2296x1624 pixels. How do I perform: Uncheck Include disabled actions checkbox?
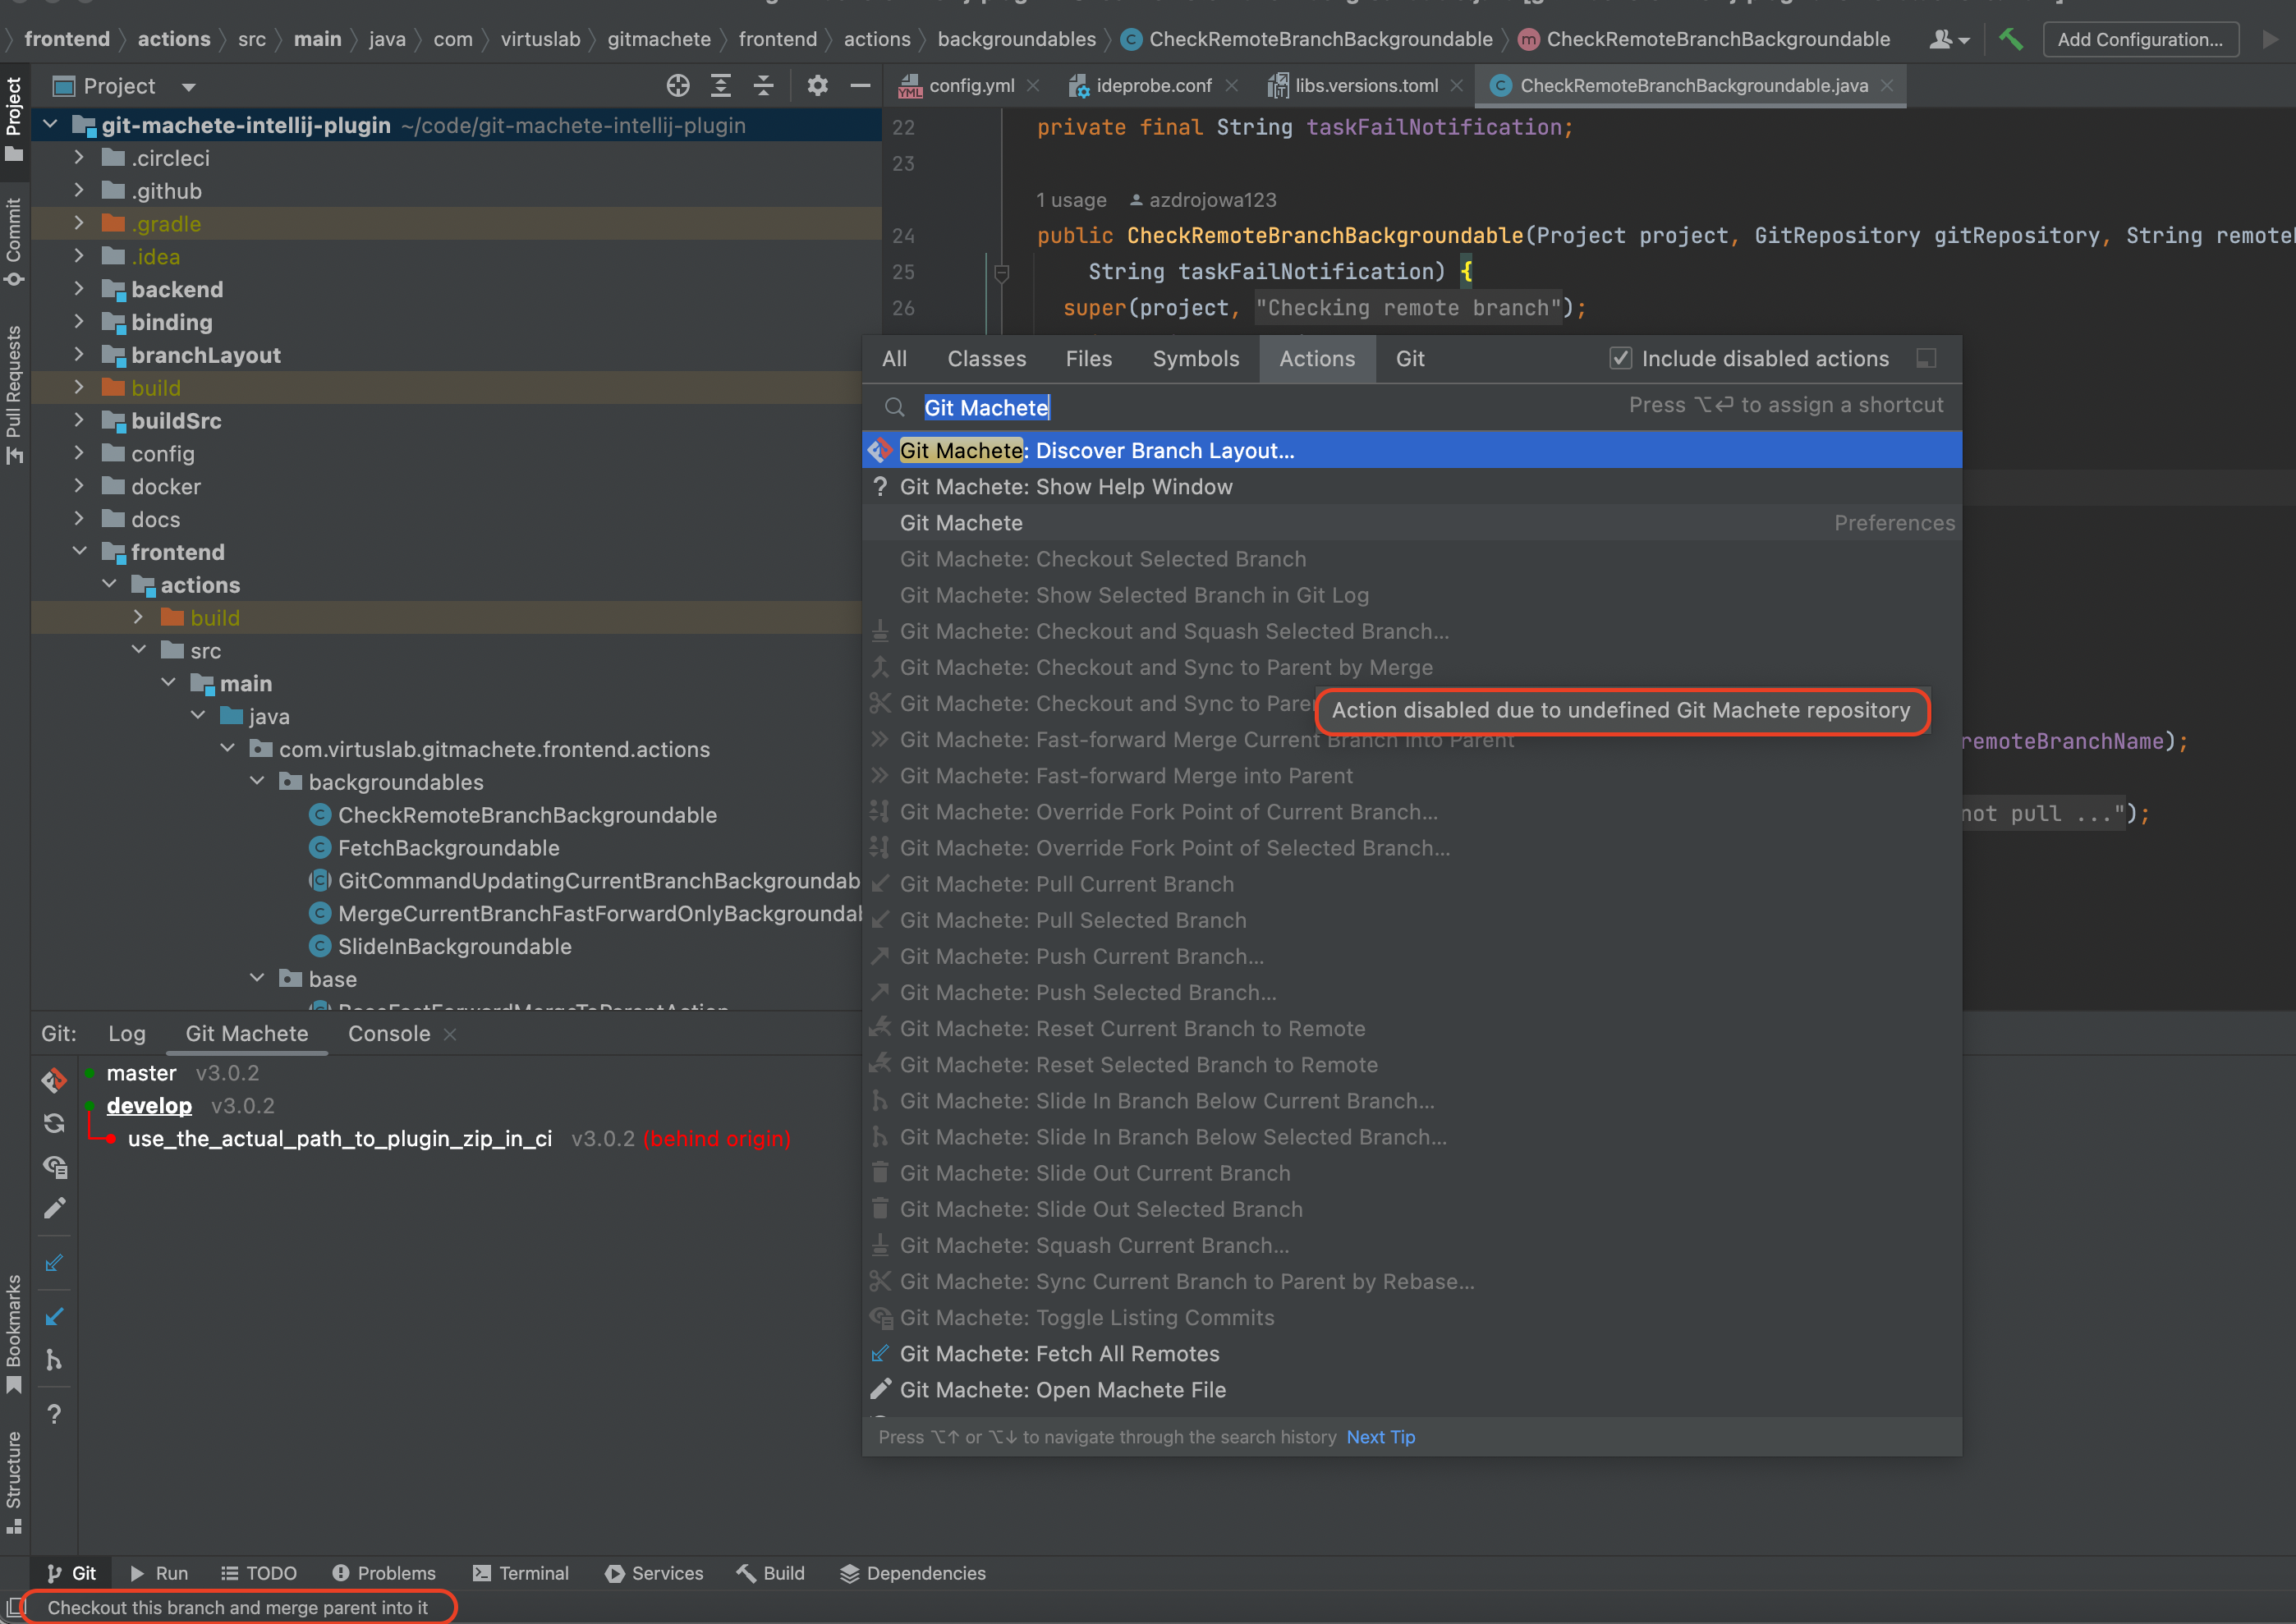[1620, 359]
